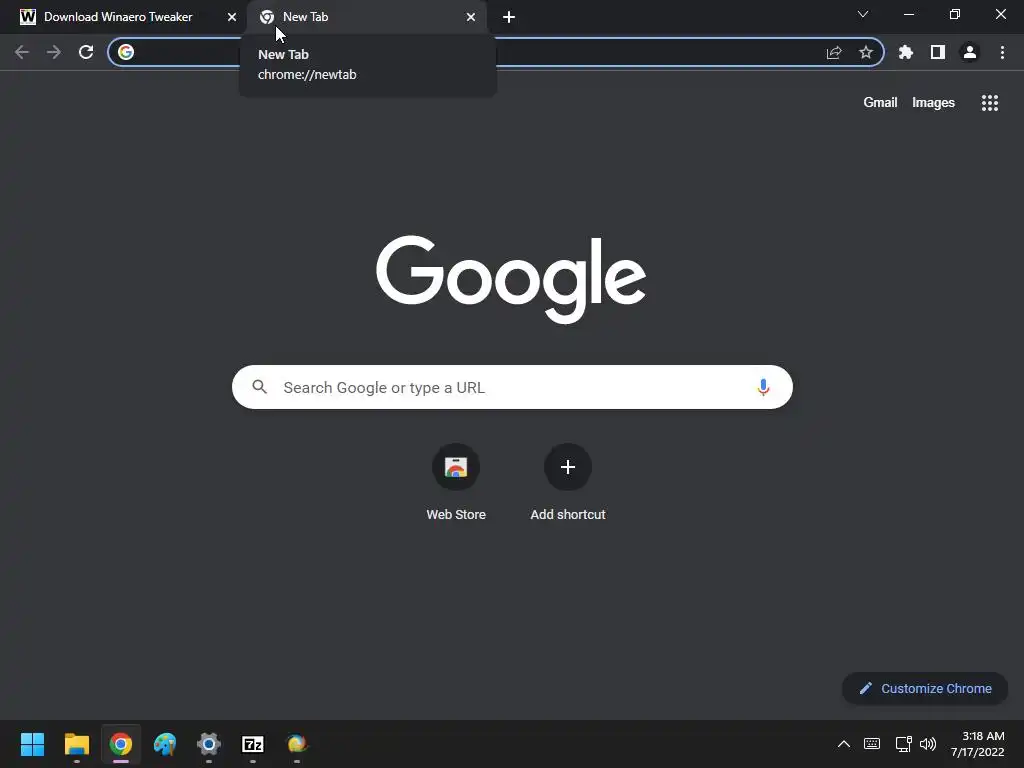Open the Images link
Viewport: 1024px width, 768px height.
933,103
